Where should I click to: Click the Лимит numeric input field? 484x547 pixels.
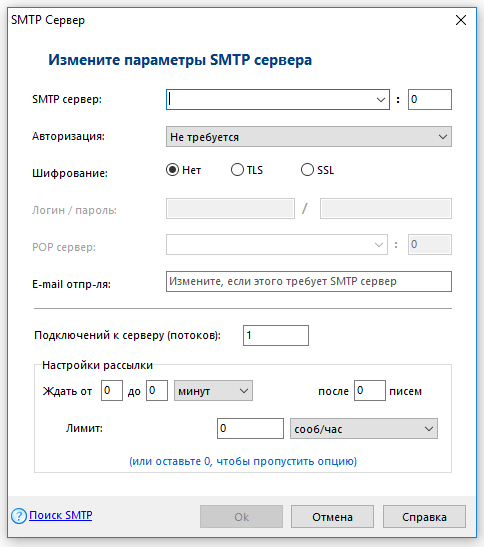(x=250, y=429)
